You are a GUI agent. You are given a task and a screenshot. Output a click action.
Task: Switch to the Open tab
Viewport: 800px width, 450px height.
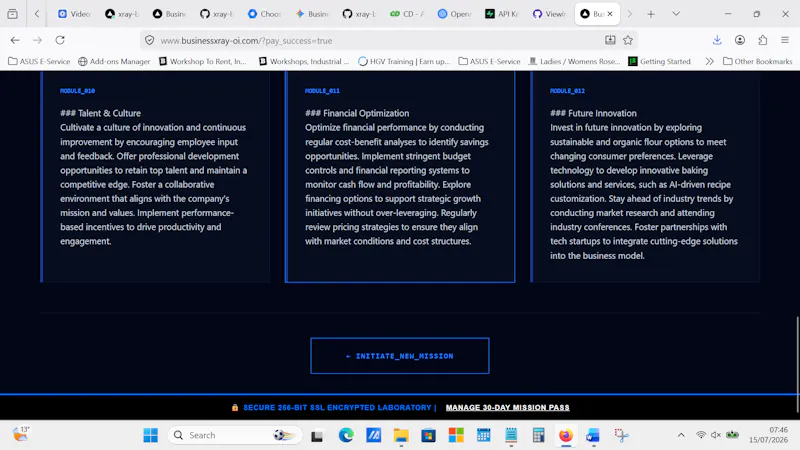[455, 14]
